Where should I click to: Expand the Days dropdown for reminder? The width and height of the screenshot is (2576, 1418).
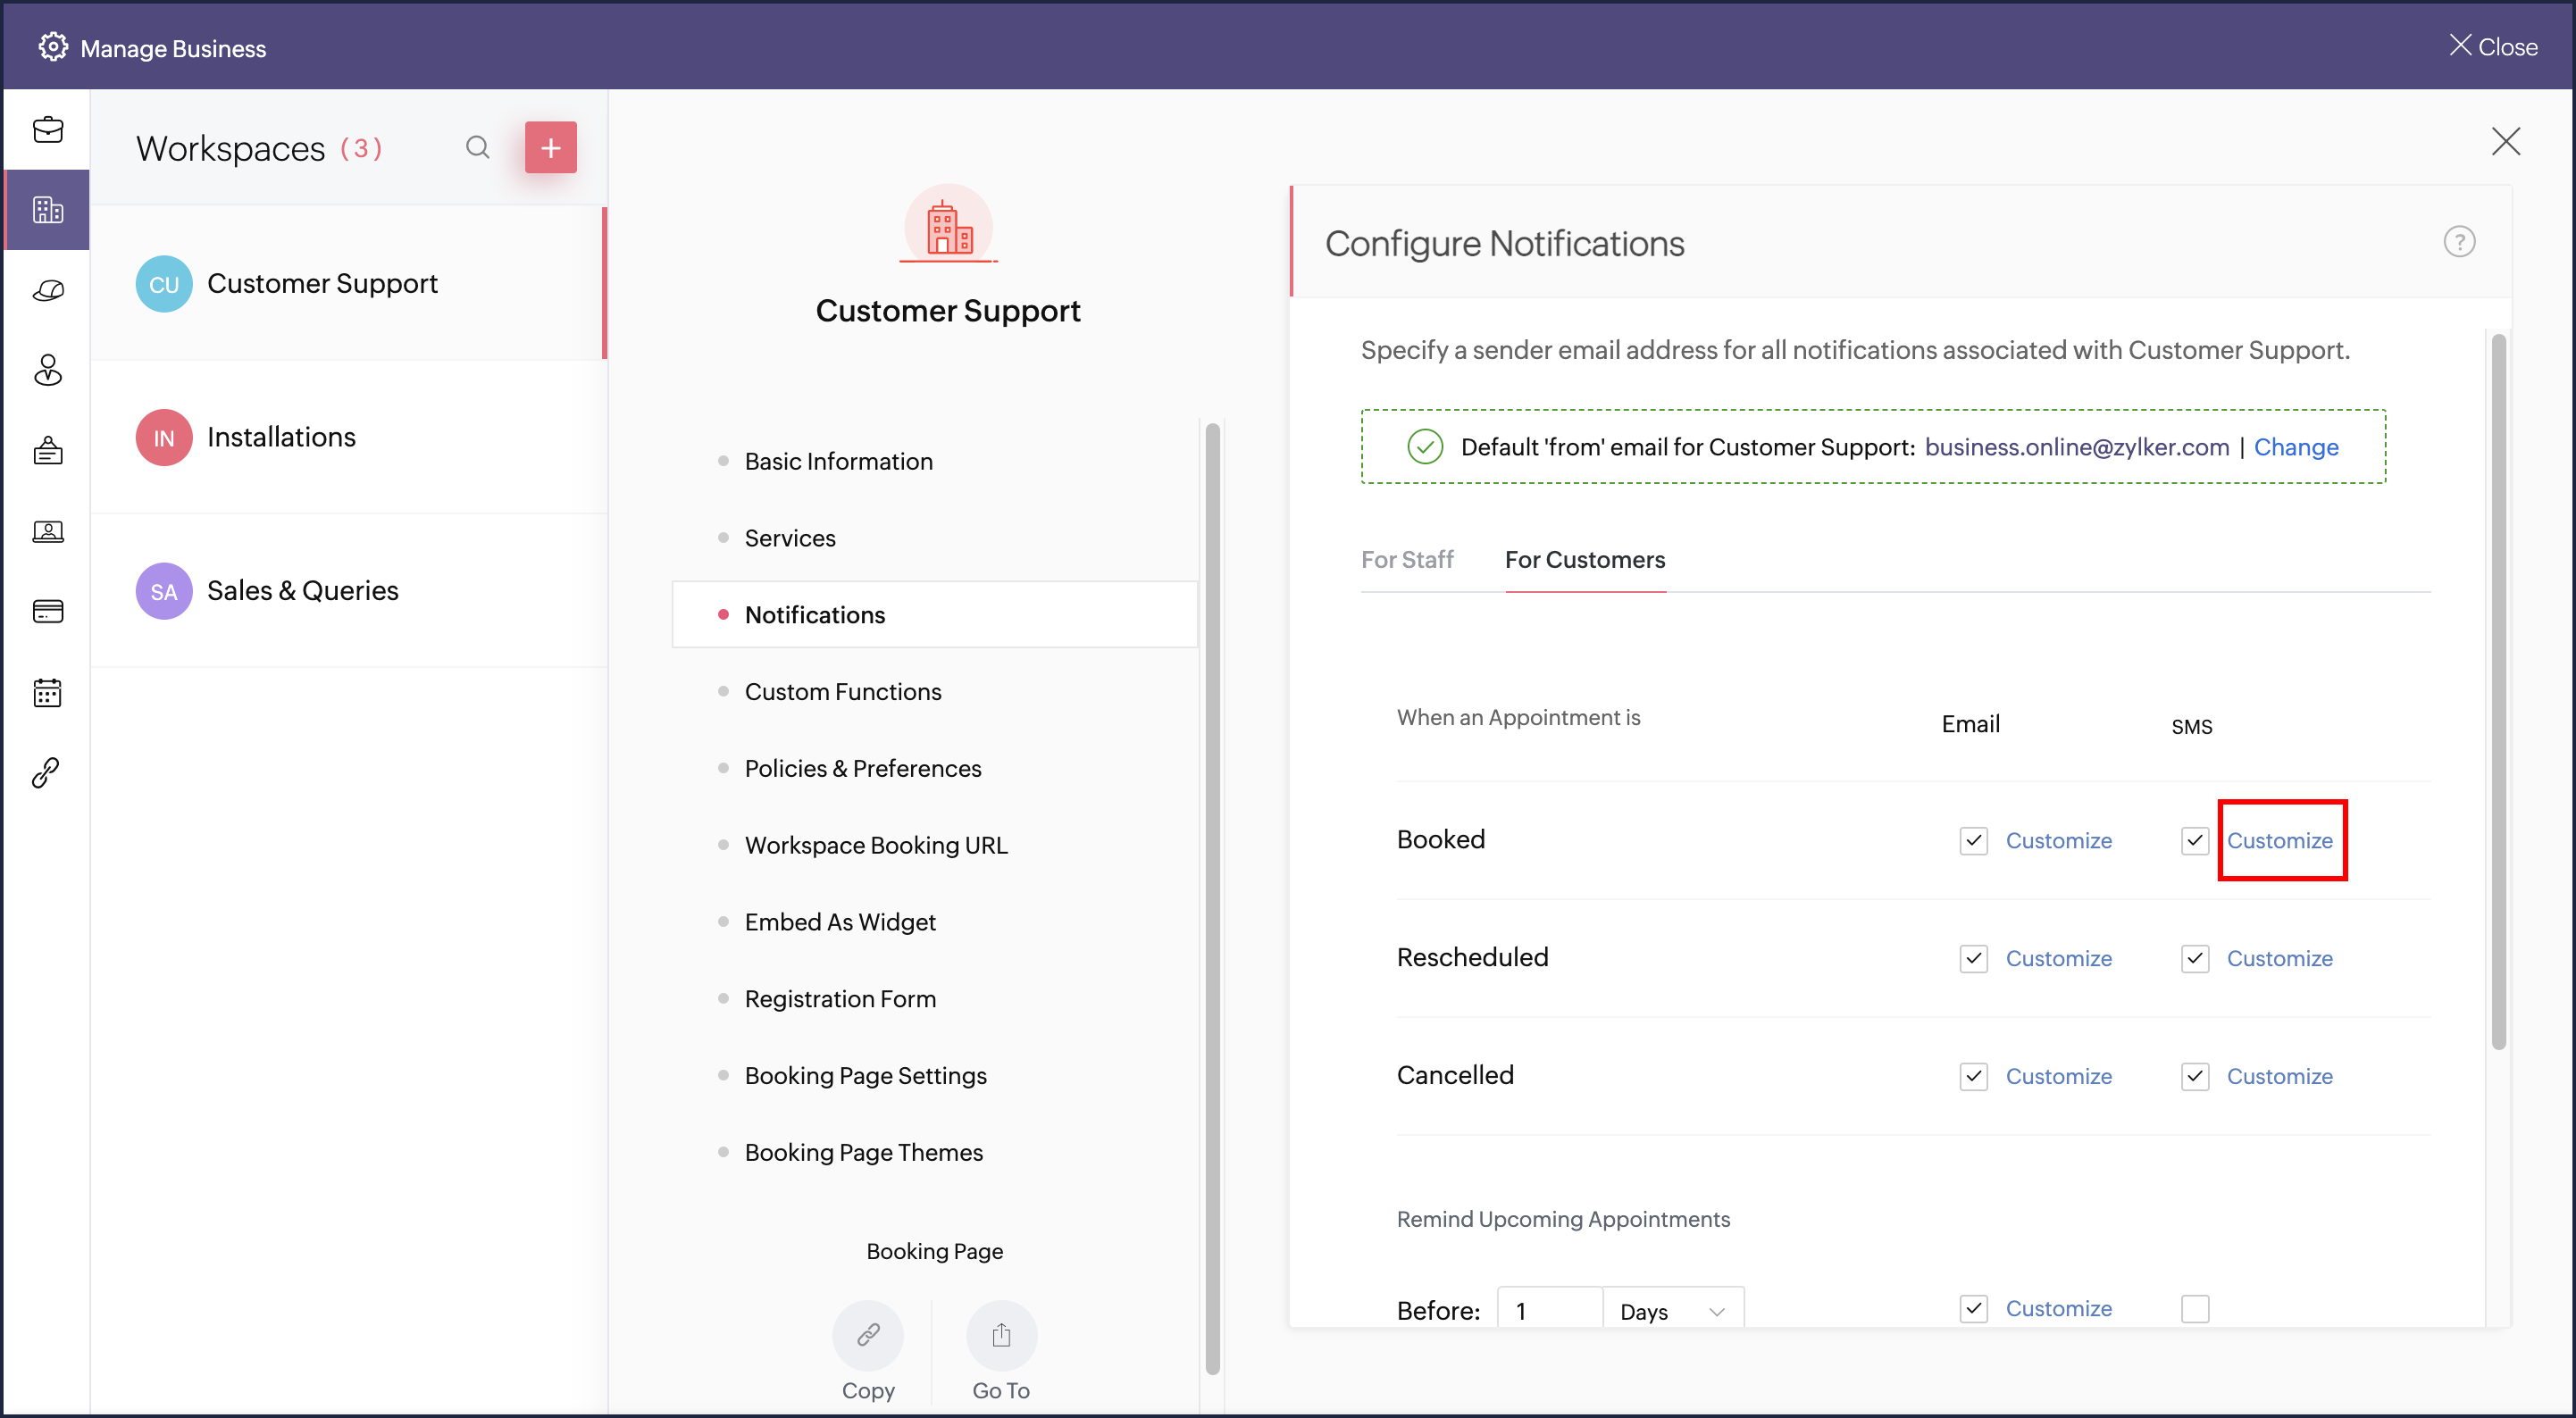click(1673, 1311)
